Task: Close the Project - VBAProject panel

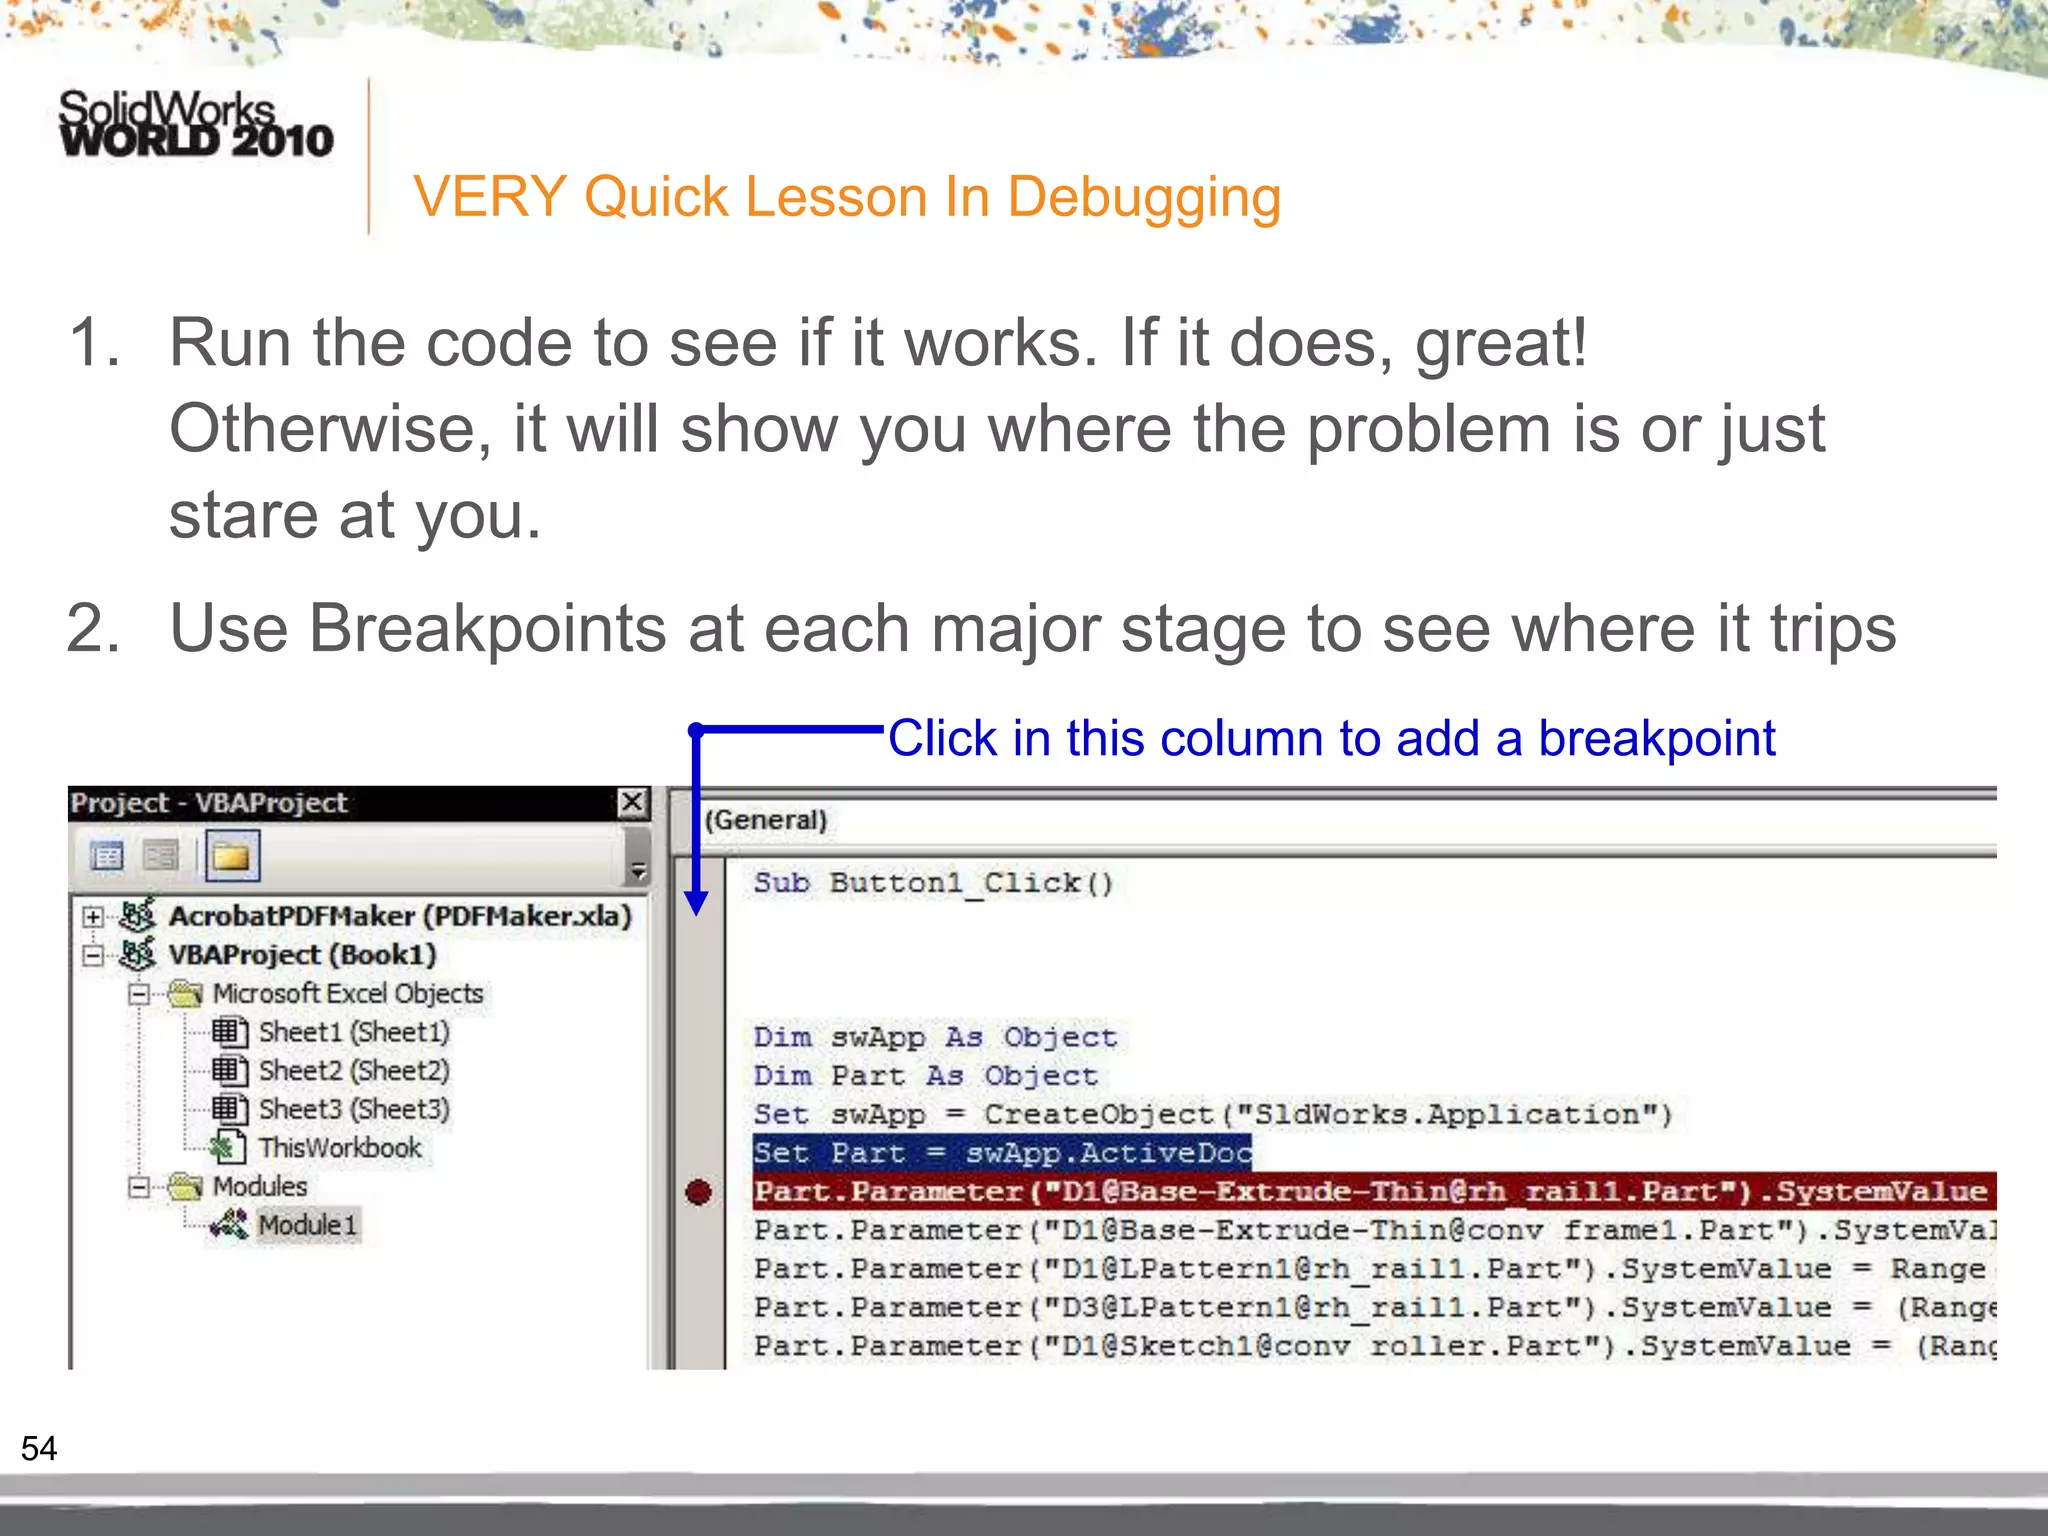Action: click(x=633, y=802)
